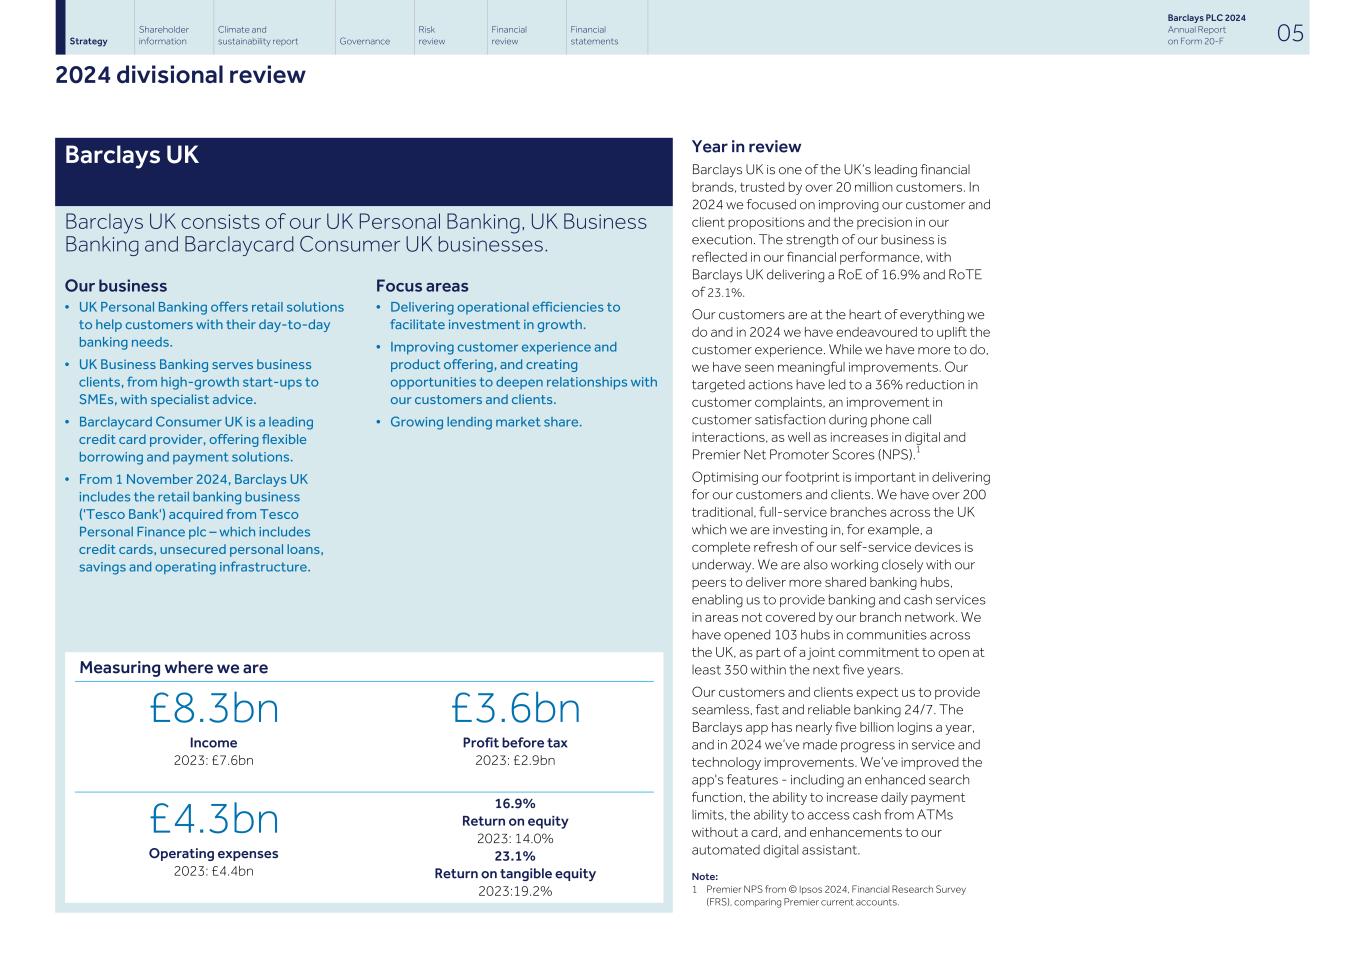Select the 2023: £2.9bn comparison text

point(515,761)
